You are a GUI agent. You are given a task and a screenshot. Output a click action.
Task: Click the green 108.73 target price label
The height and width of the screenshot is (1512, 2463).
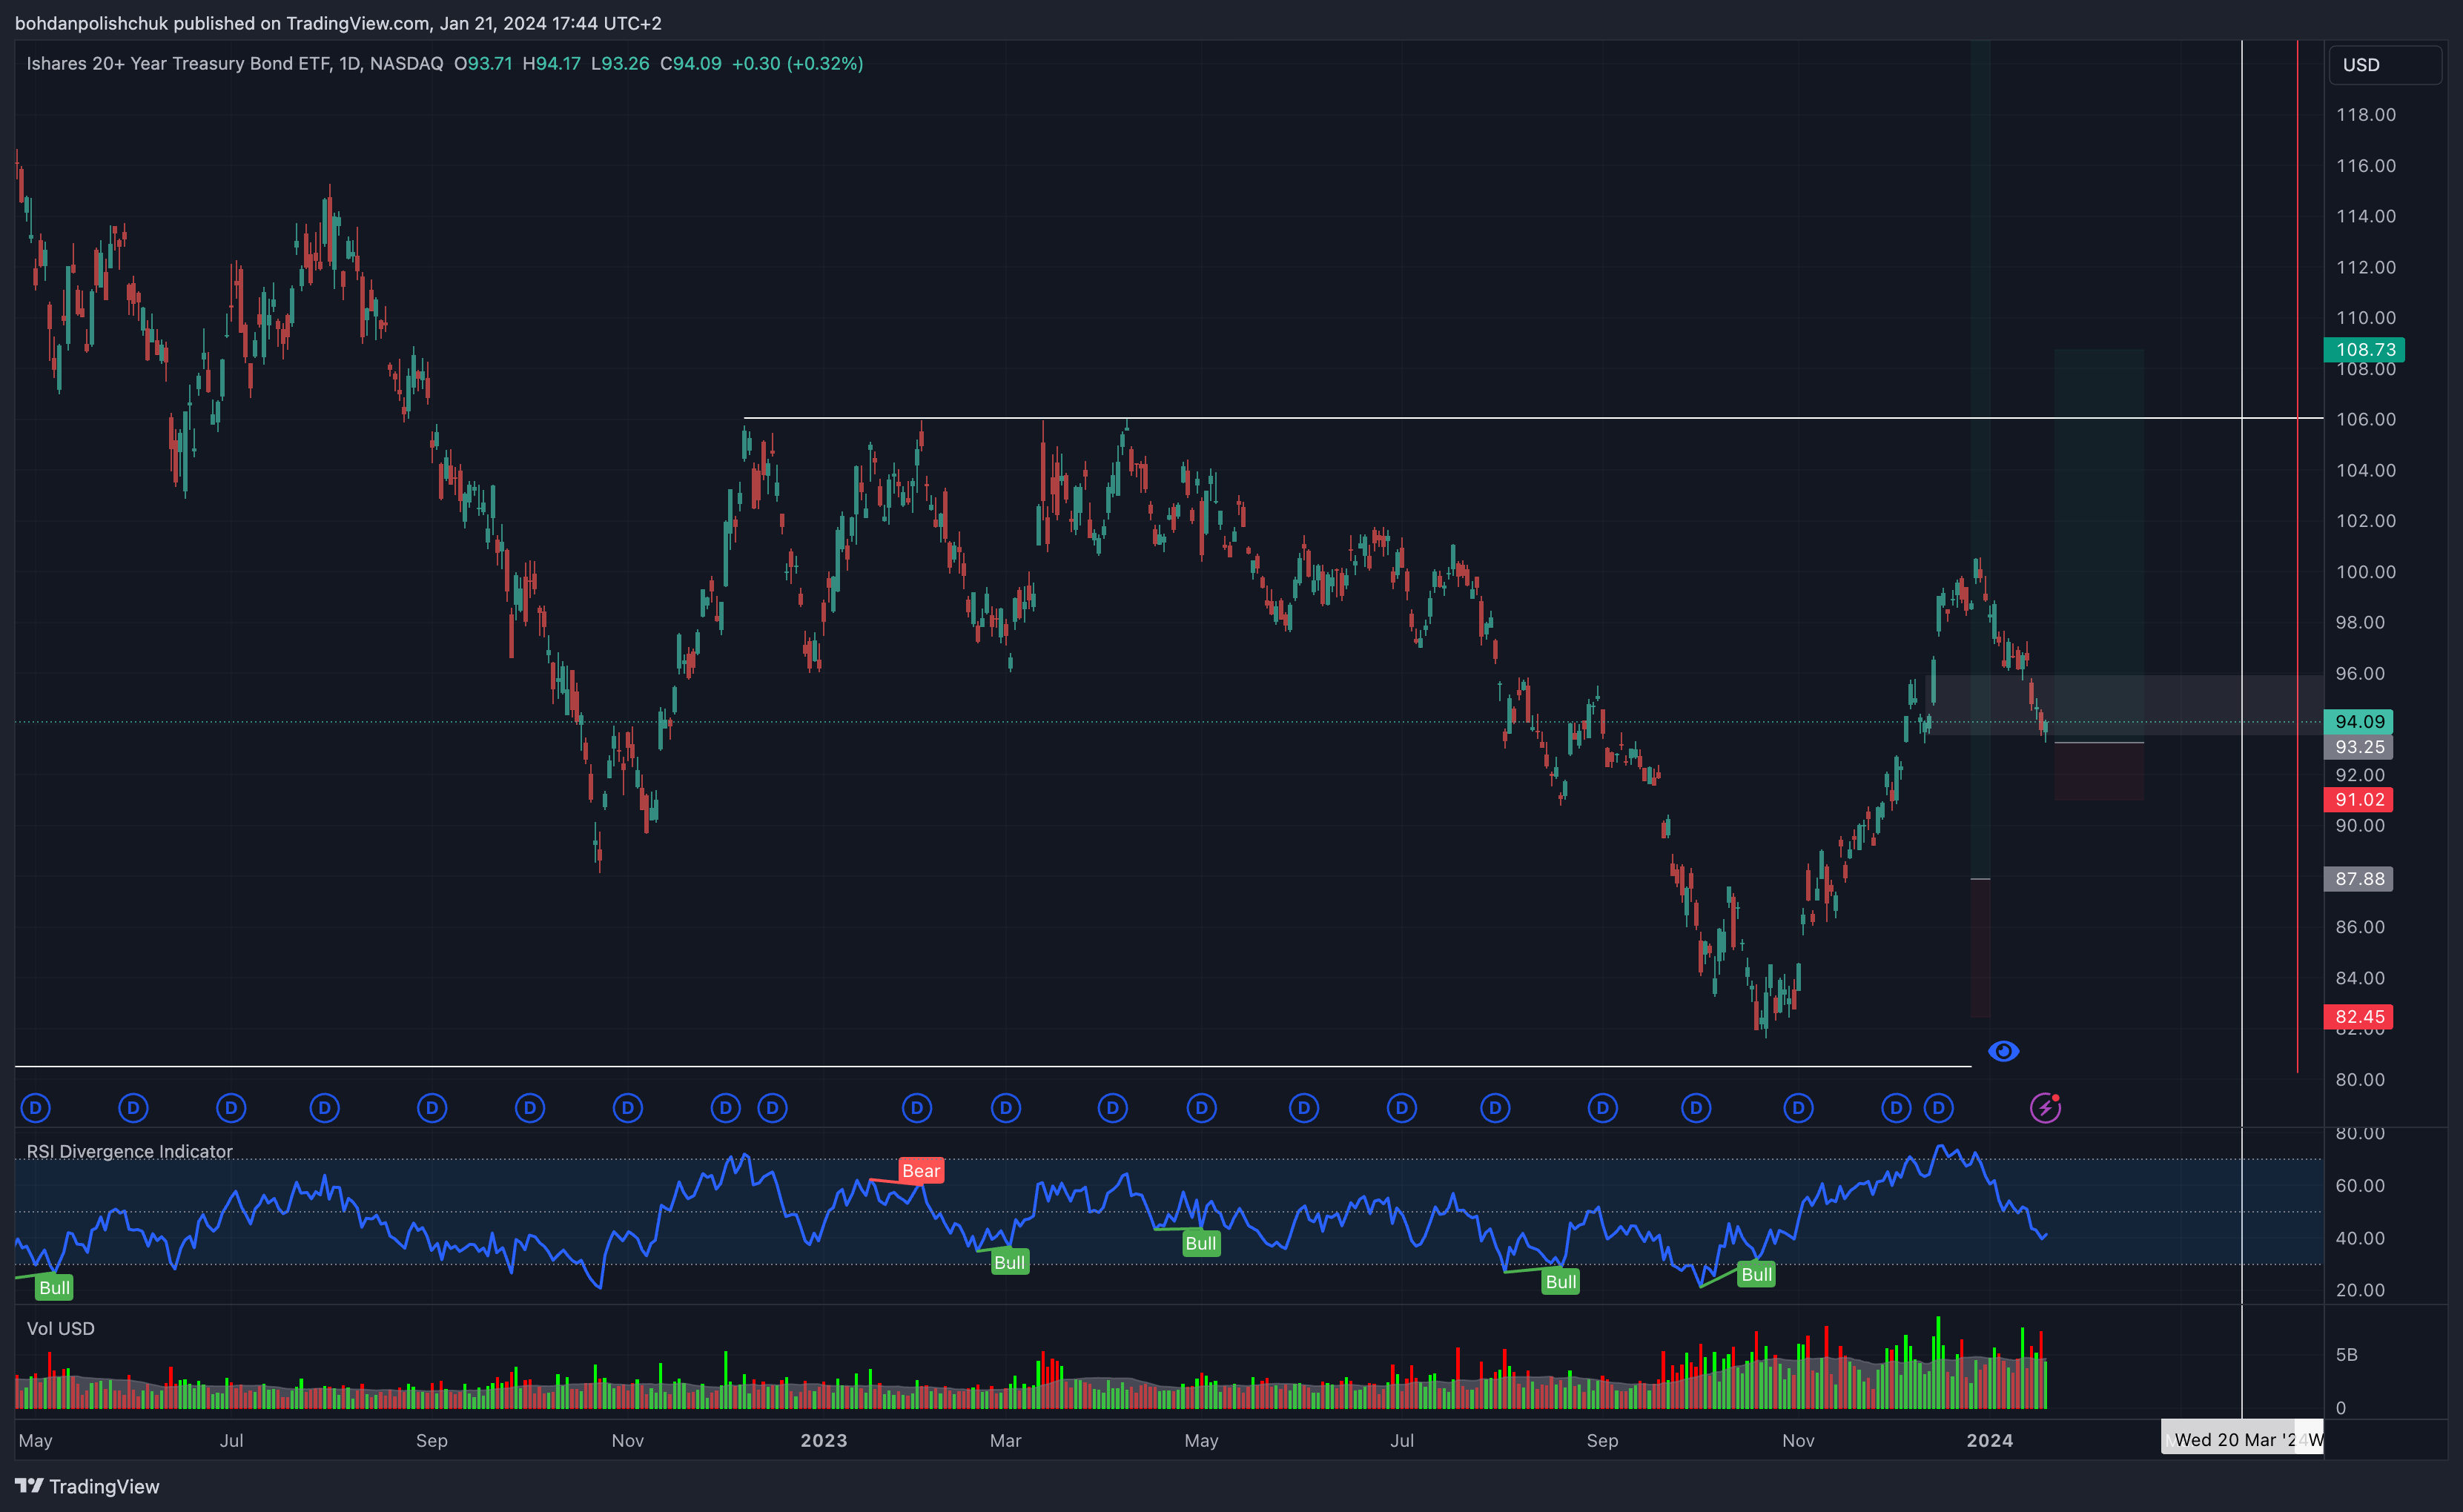pyautogui.click(x=2364, y=349)
